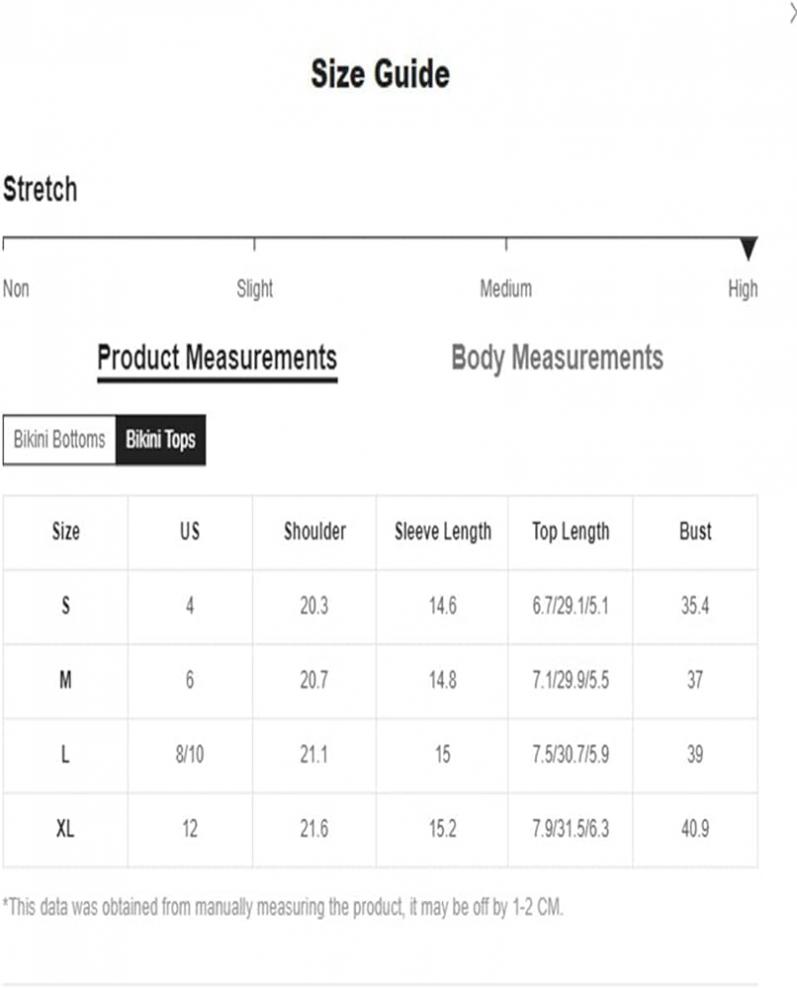Select the Bikini Tops toggle
797x988 pixels.
161,439
